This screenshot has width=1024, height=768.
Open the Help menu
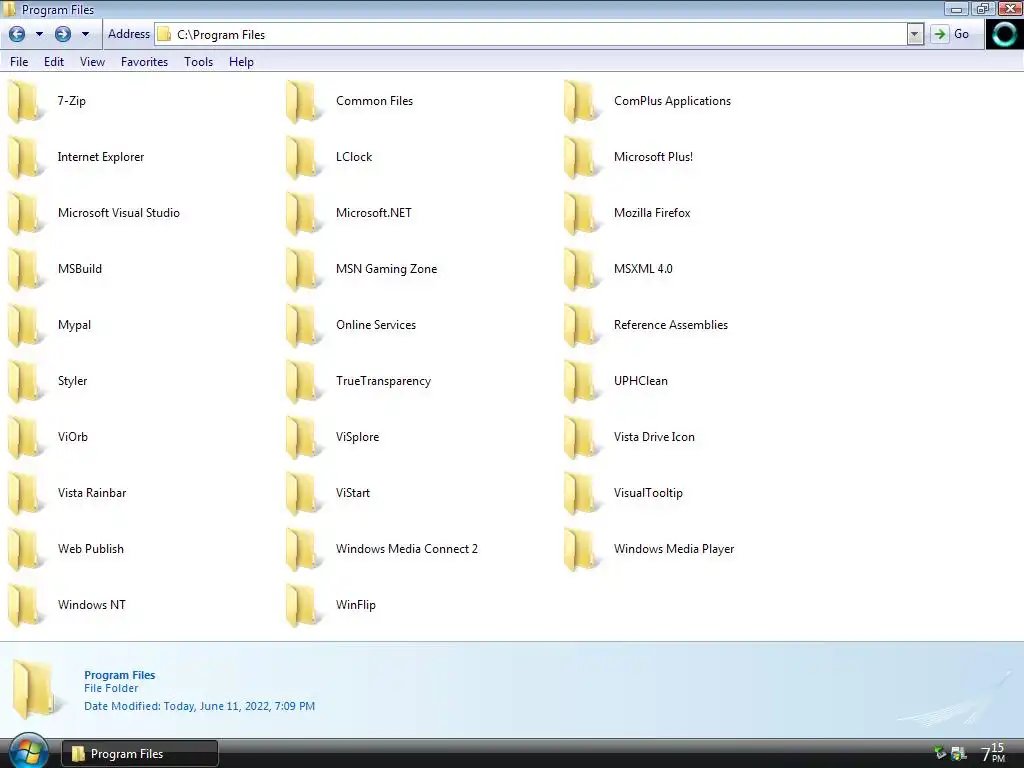[241, 61]
